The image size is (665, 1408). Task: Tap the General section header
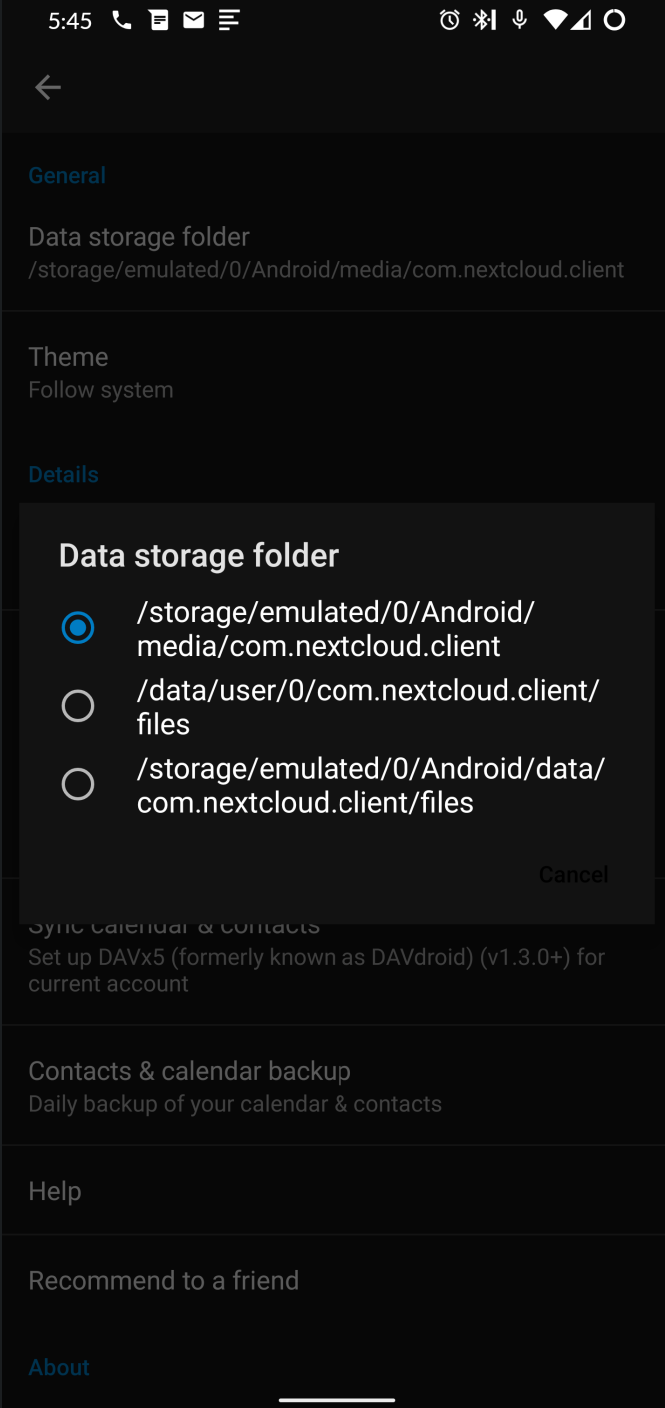pos(67,175)
